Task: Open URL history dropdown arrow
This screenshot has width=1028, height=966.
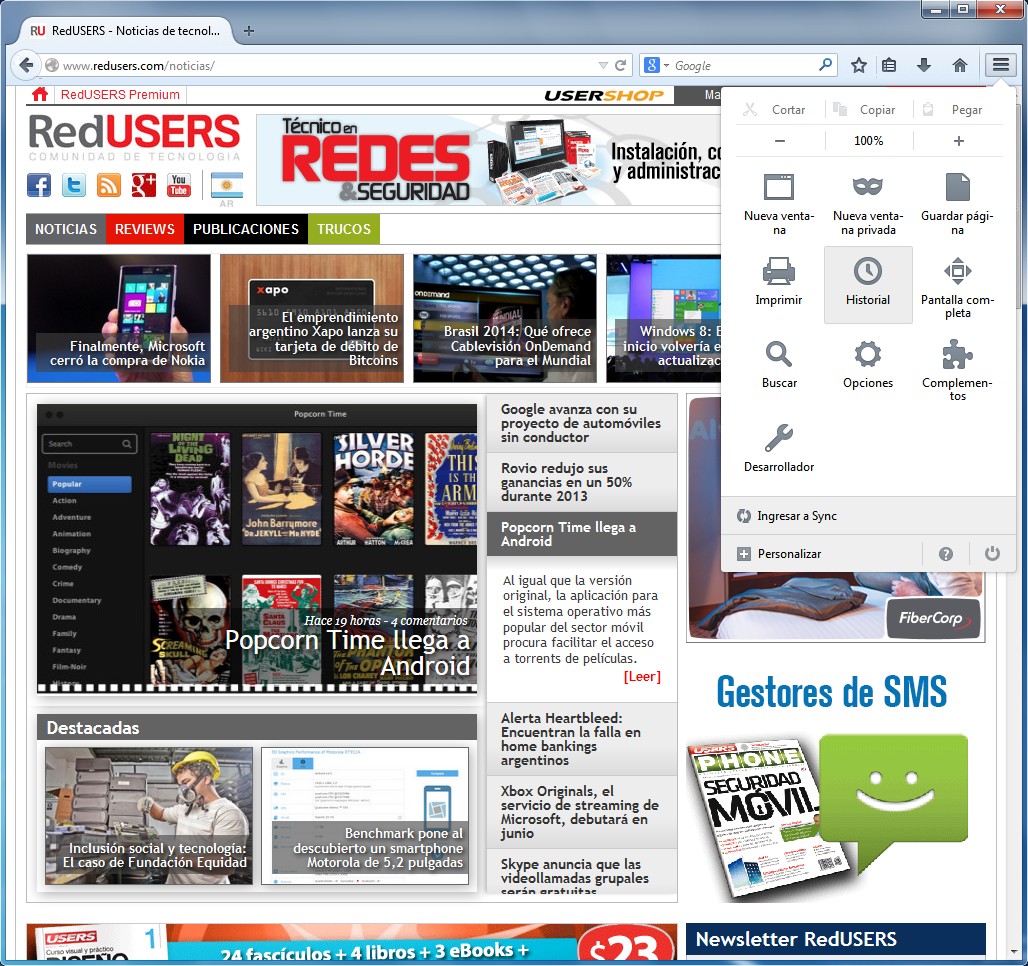Action: pyautogui.click(x=603, y=66)
